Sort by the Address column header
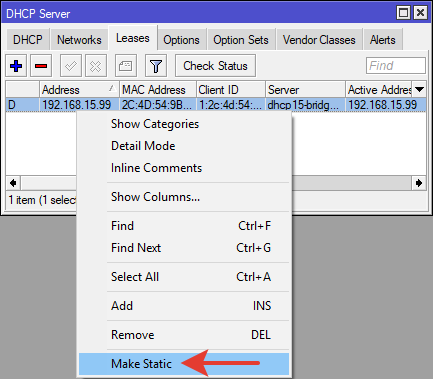 [x=79, y=89]
